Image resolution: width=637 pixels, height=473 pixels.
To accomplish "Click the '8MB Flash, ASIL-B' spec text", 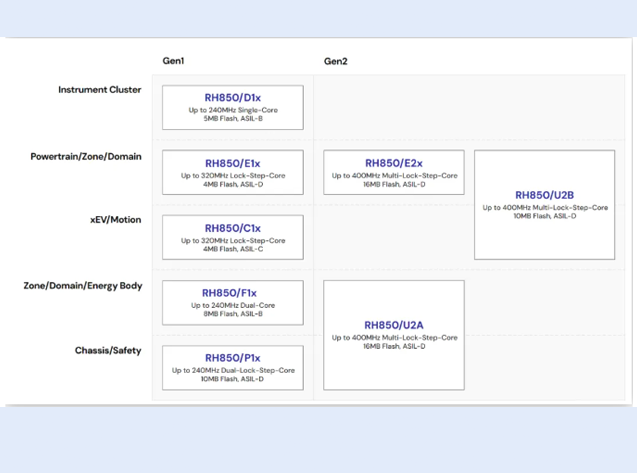I will (x=232, y=313).
